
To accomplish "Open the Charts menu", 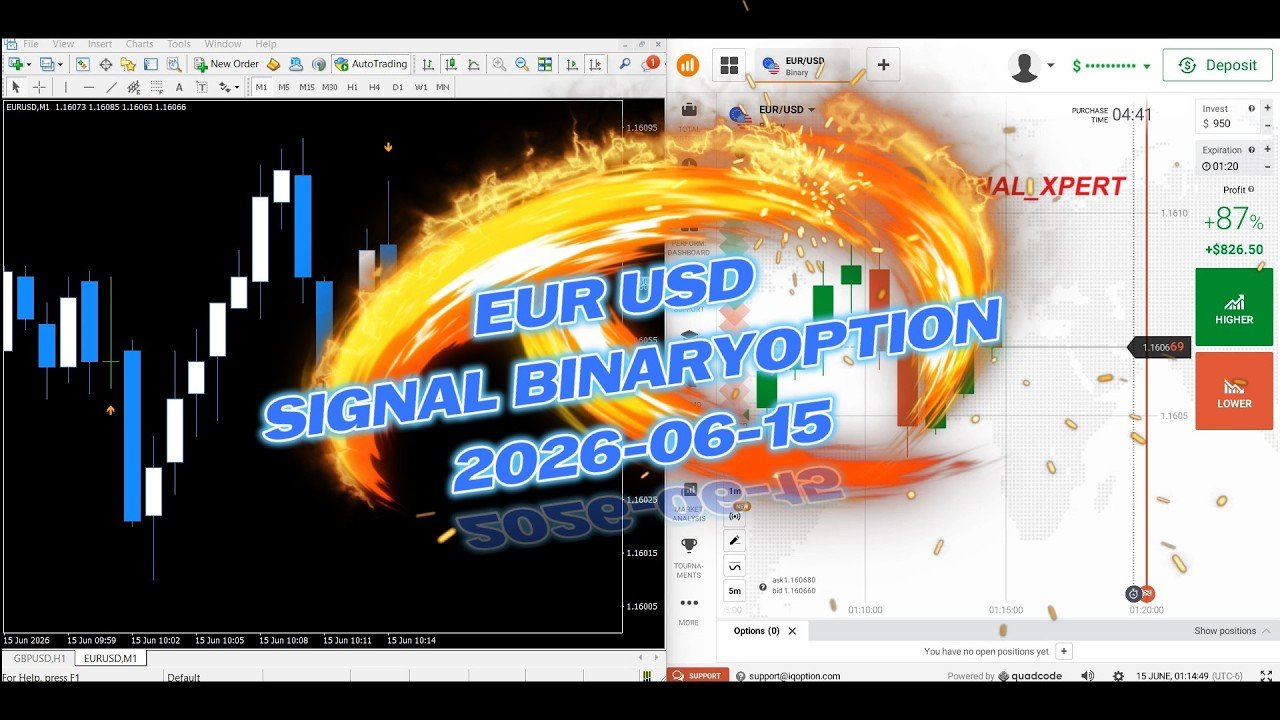I will 140,44.
